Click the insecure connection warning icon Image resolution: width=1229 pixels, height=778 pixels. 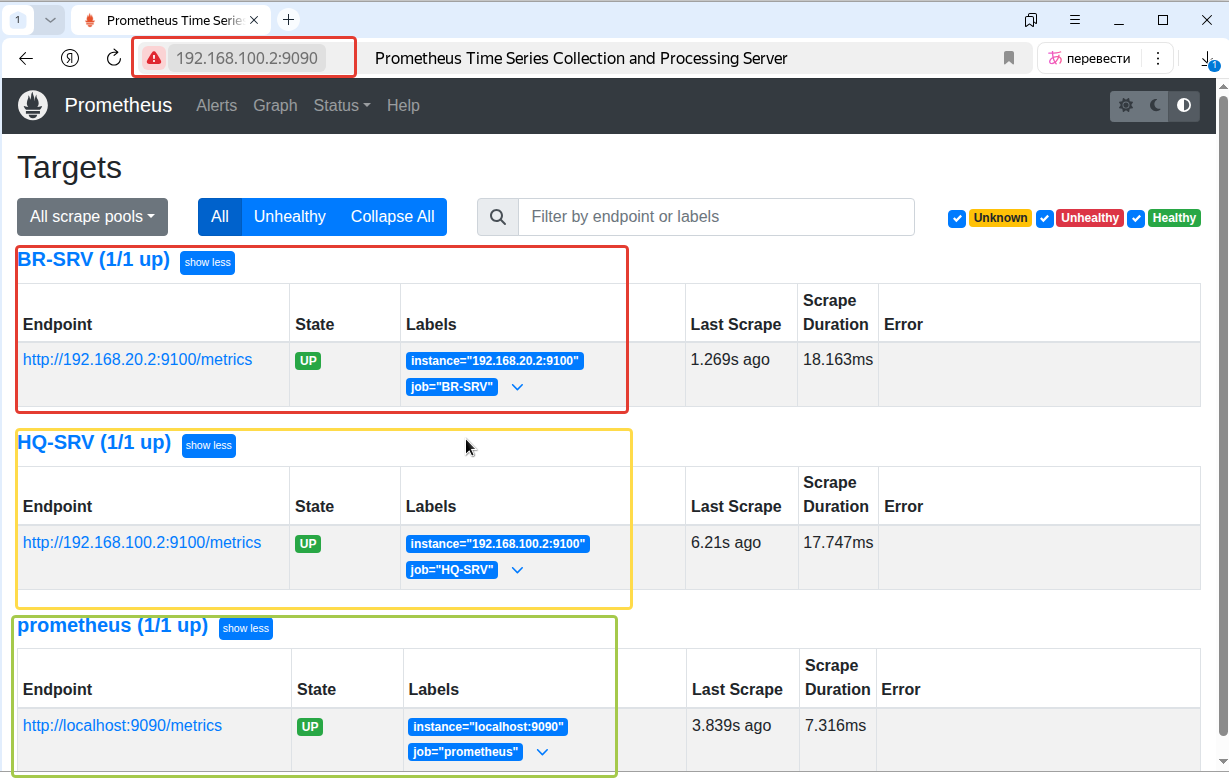click(154, 58)
